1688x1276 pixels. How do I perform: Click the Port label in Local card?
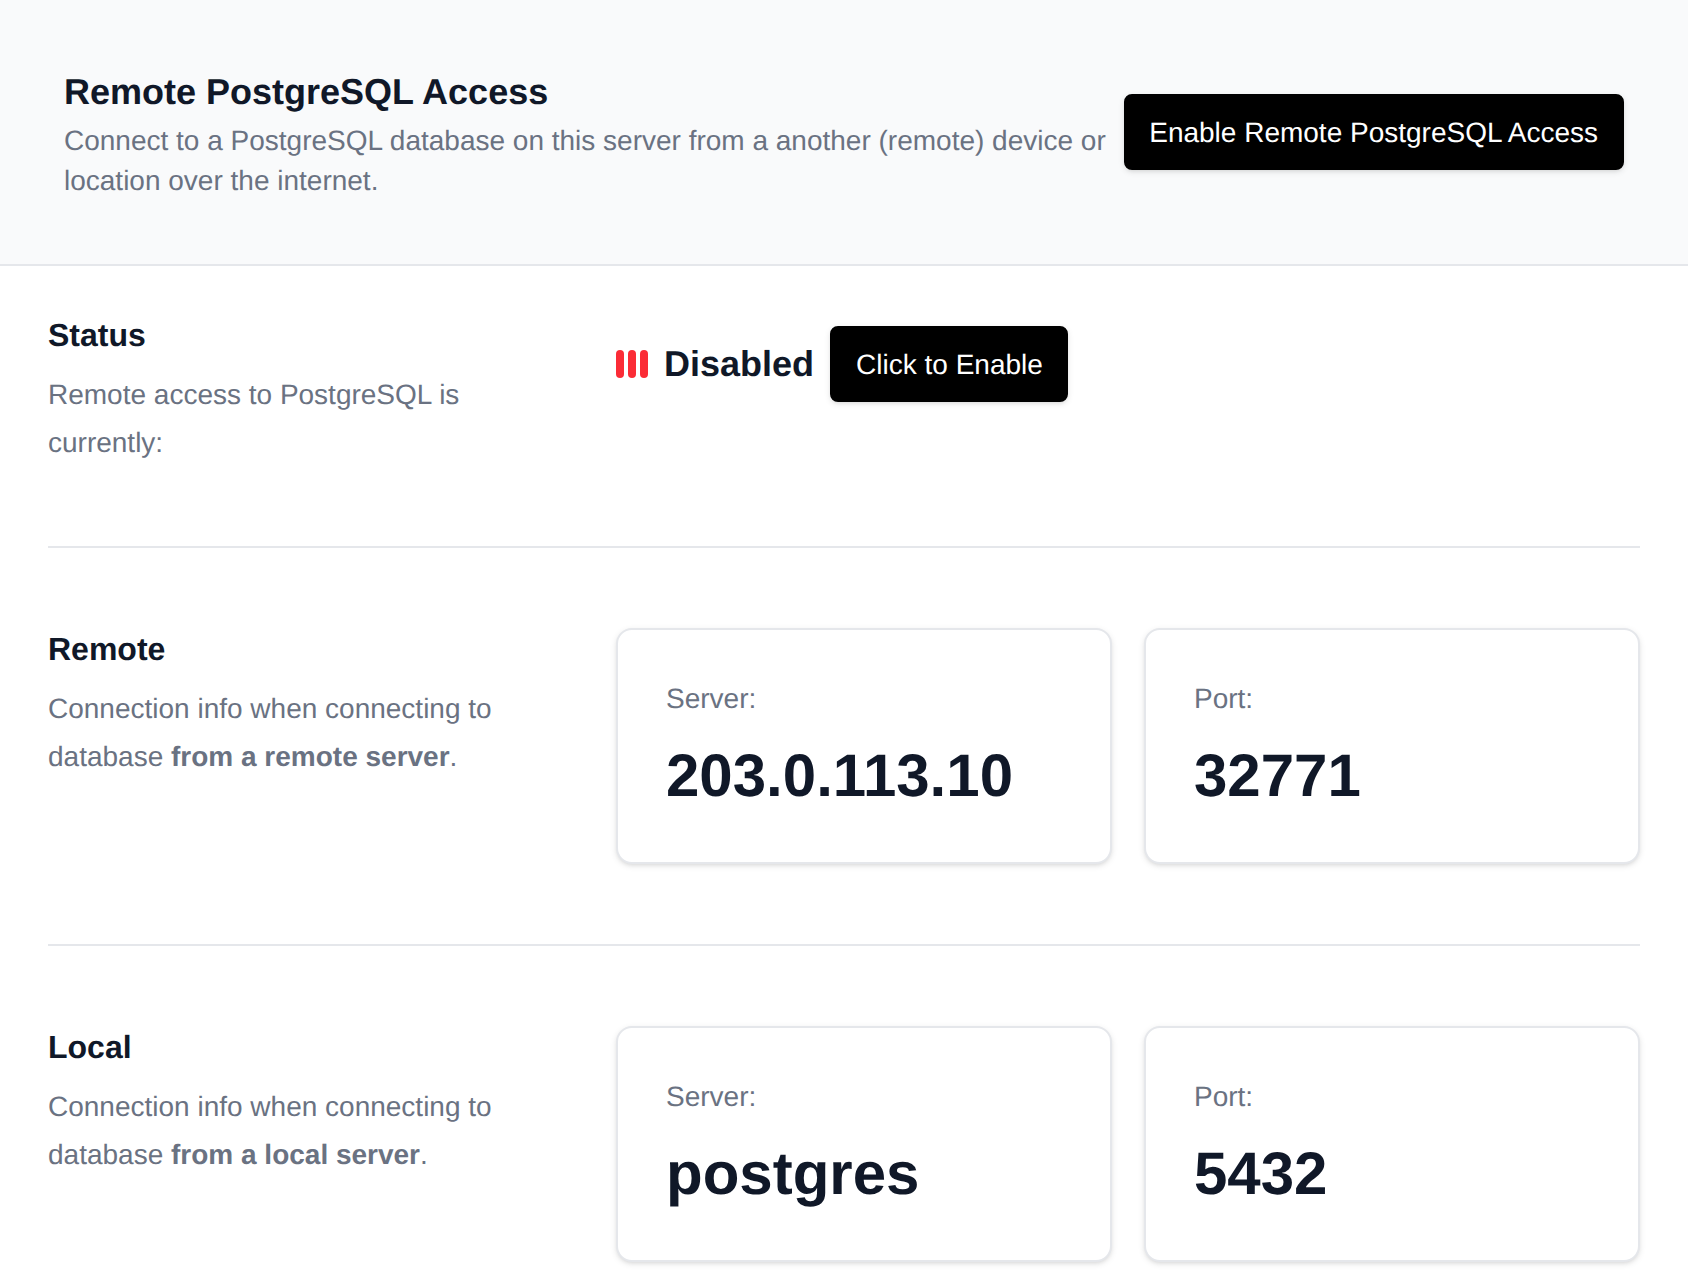tap(1223, 1096)
